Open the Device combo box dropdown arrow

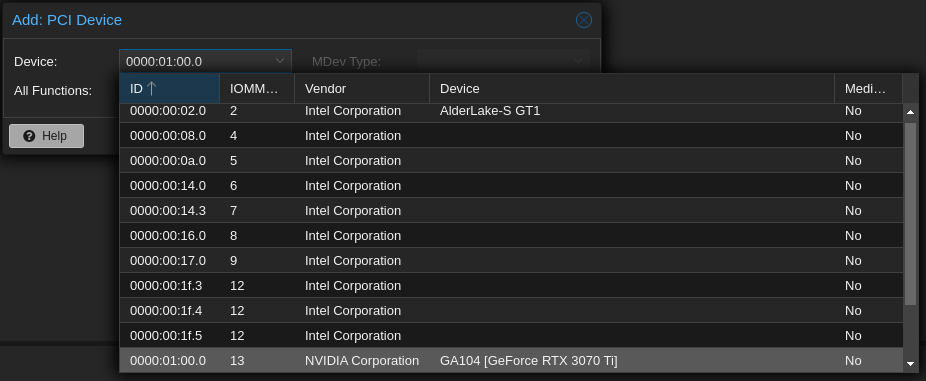[x=280, y=61]
